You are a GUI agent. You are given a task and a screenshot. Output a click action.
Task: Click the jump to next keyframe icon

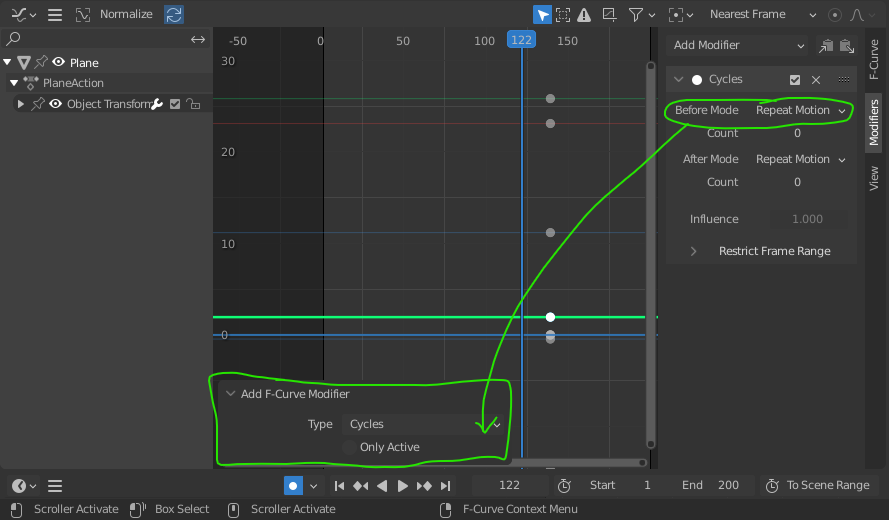(x=424, y=485)
